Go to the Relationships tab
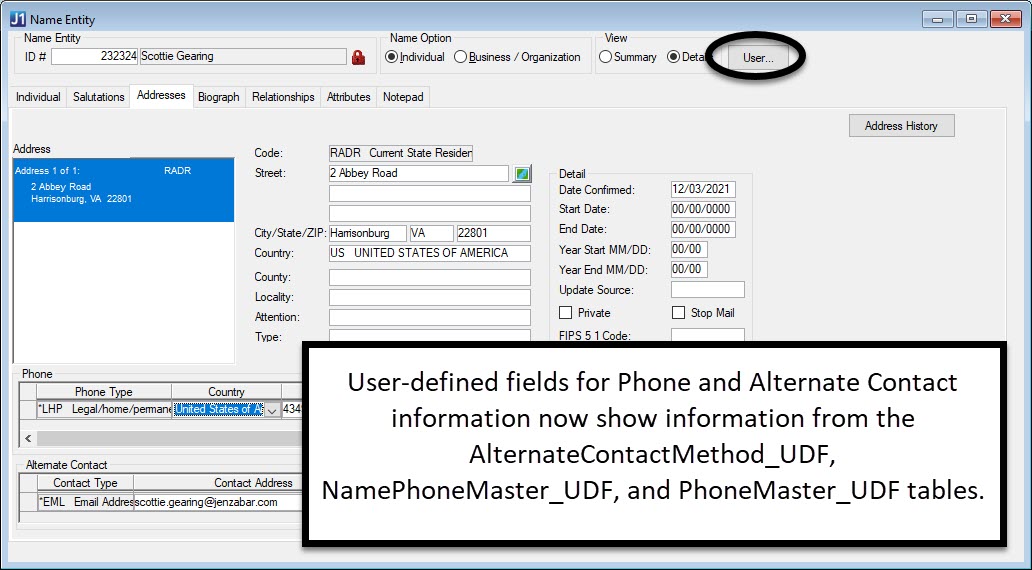Viewport: 1032px width, 570px height. tap(283, 97)
